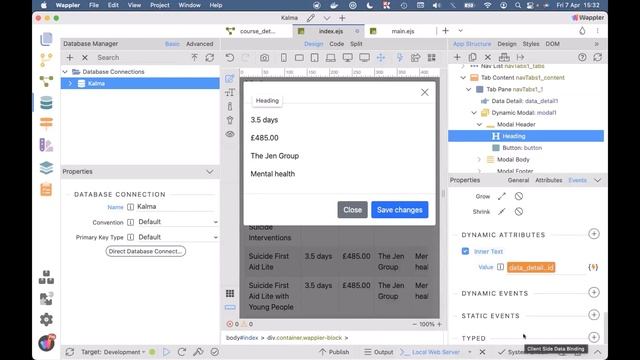
Task: Open the Project menu
Action: [160, 5]
